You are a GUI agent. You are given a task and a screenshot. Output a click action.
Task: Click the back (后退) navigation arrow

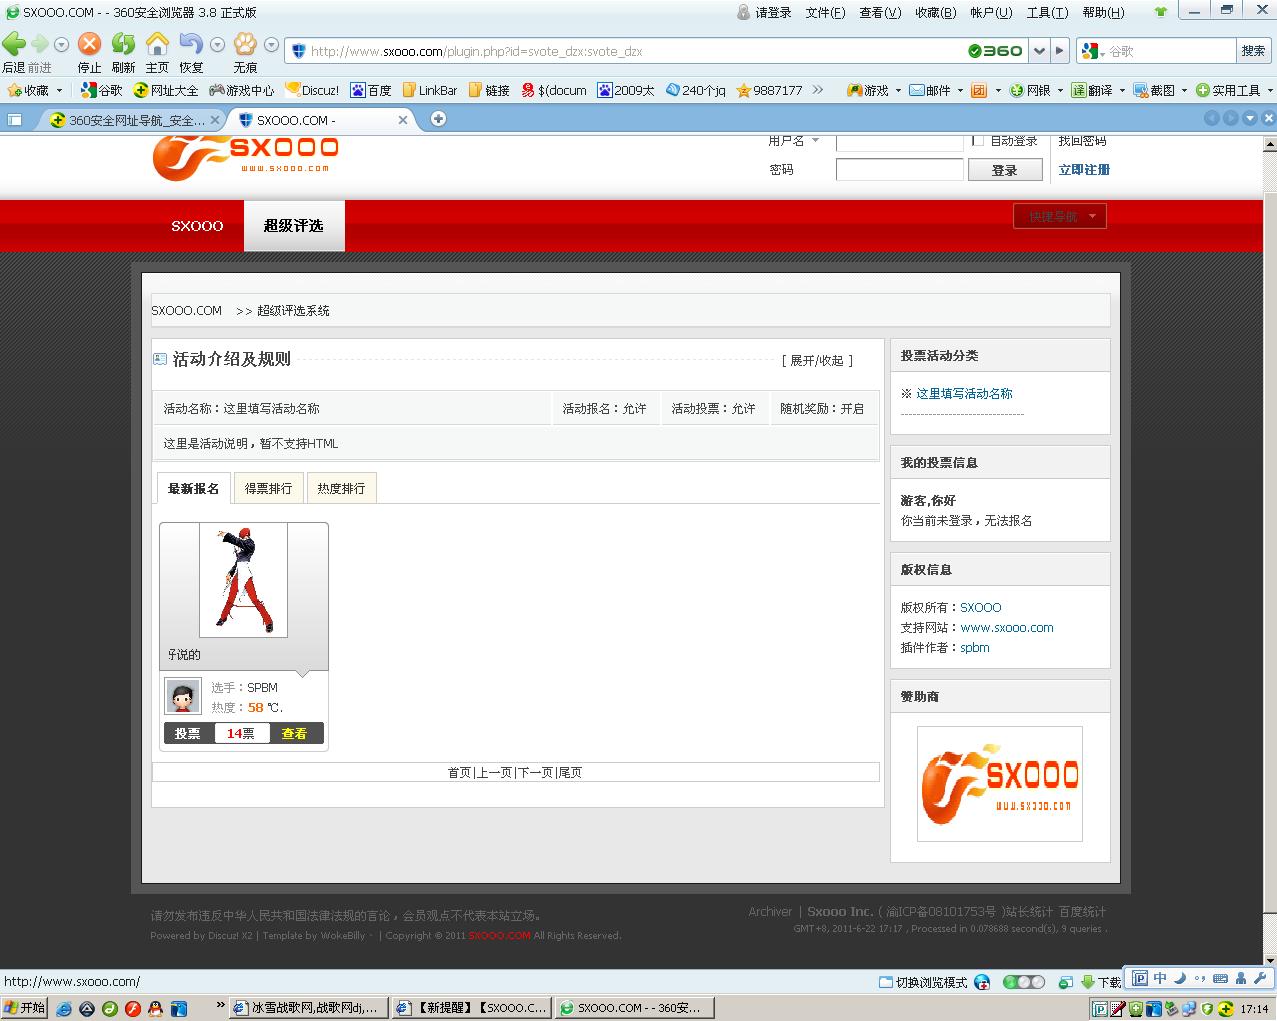14,44
